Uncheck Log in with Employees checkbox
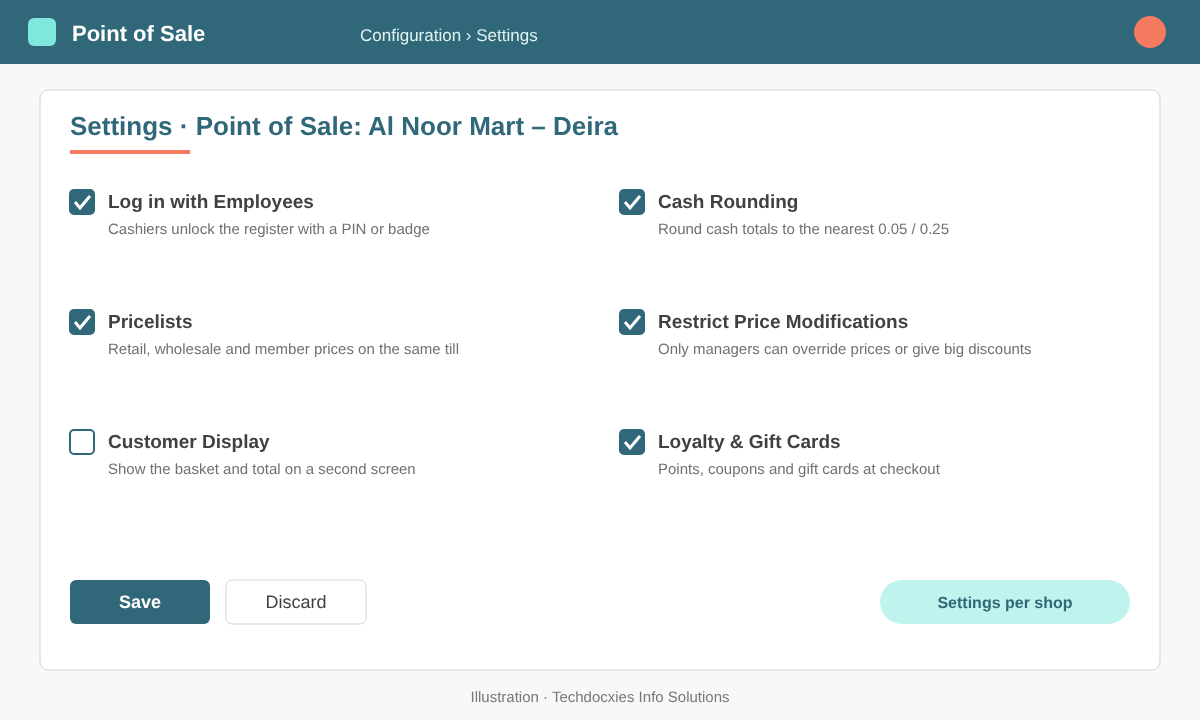Screen dimensions: 1200x720 [82, 202]
